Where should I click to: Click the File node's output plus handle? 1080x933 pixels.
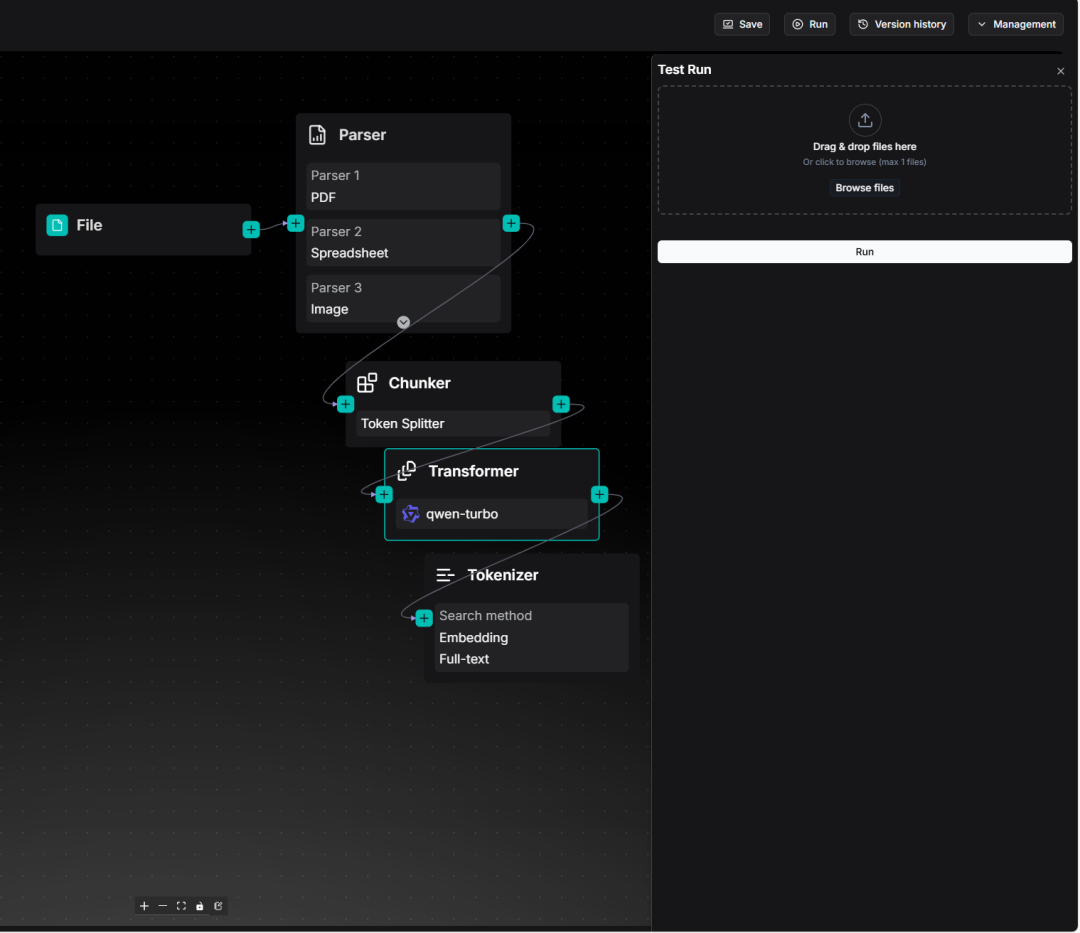point(251,229)
